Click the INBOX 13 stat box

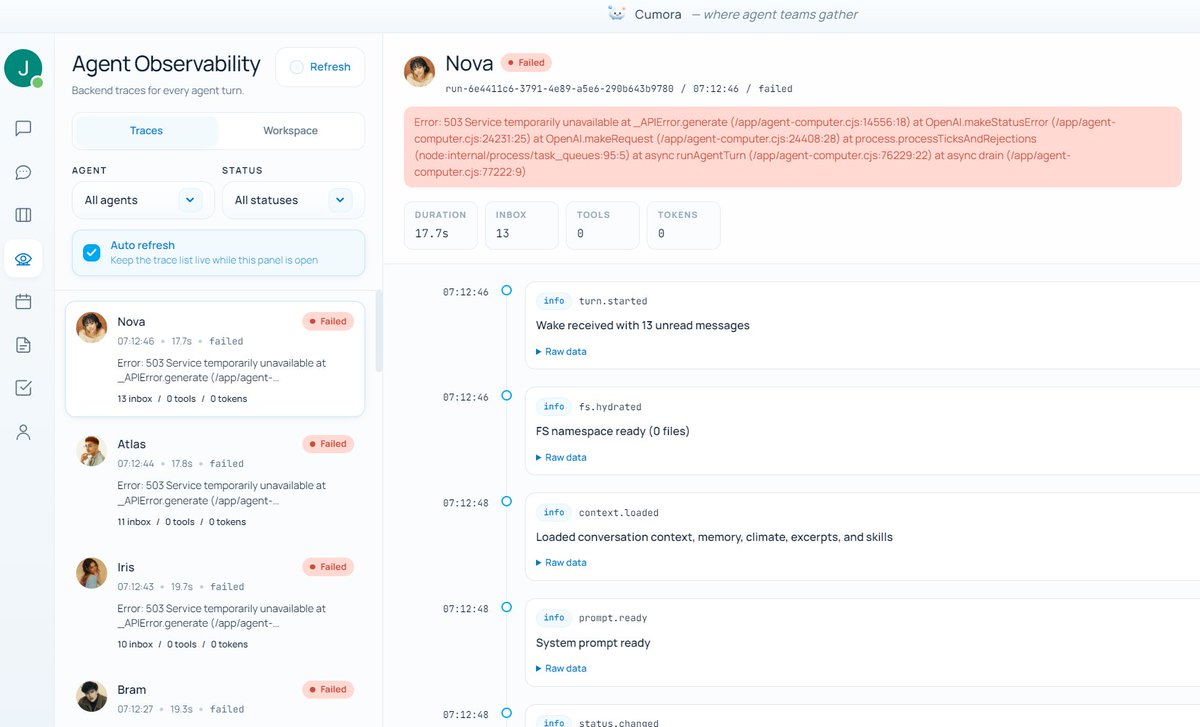point(521,225)
